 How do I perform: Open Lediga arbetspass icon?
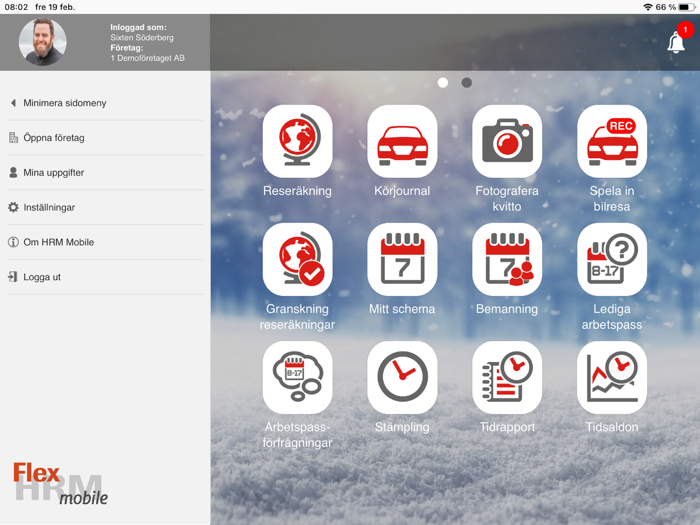[x=612, y=259]
